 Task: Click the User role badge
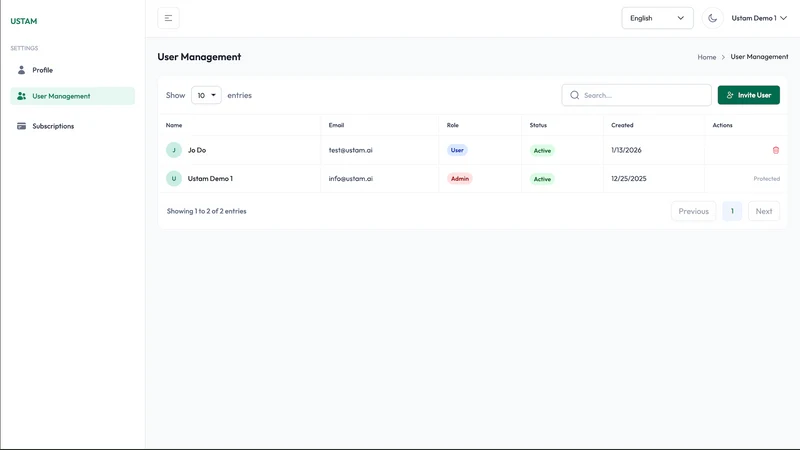[x=457, y=150]
